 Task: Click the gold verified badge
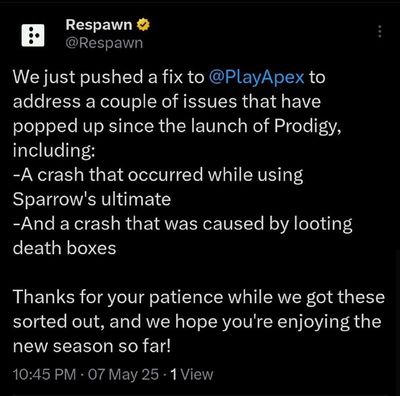pos(143,25)
